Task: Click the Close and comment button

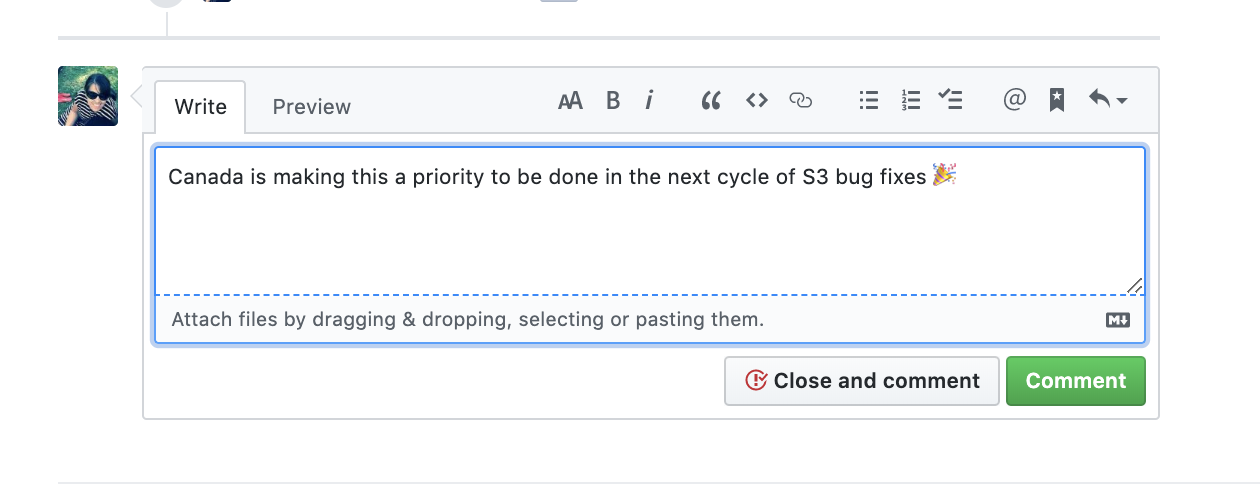Action: tap(862, 381)
